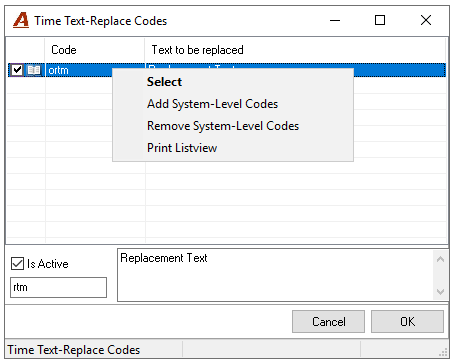454x360 pixels.
Task: Toggle the Is Active checkbox
Action: click(x=17, y=263)
